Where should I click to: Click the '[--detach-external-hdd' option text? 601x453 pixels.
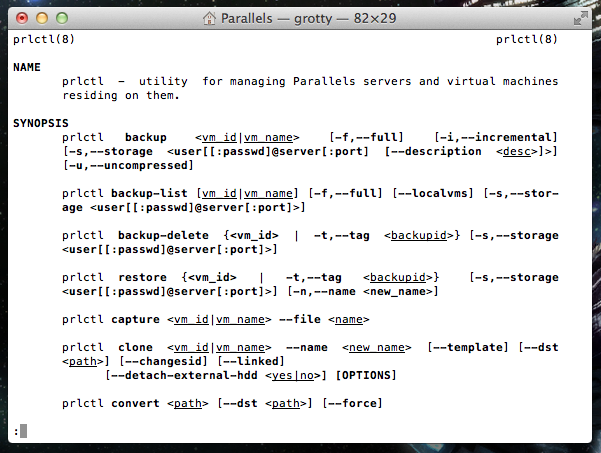[x=181, y=376]
